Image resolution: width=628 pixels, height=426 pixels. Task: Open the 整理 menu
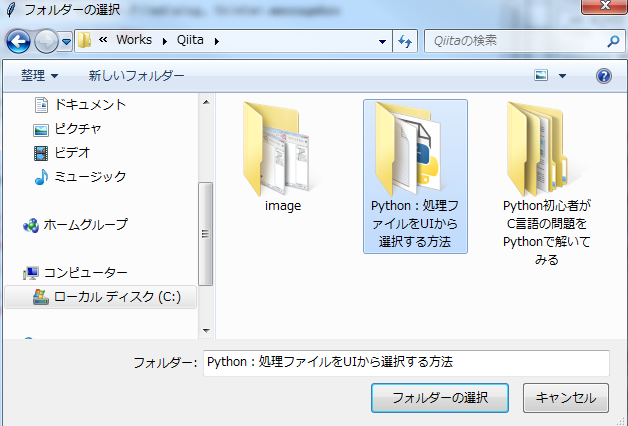click(39, 75)
